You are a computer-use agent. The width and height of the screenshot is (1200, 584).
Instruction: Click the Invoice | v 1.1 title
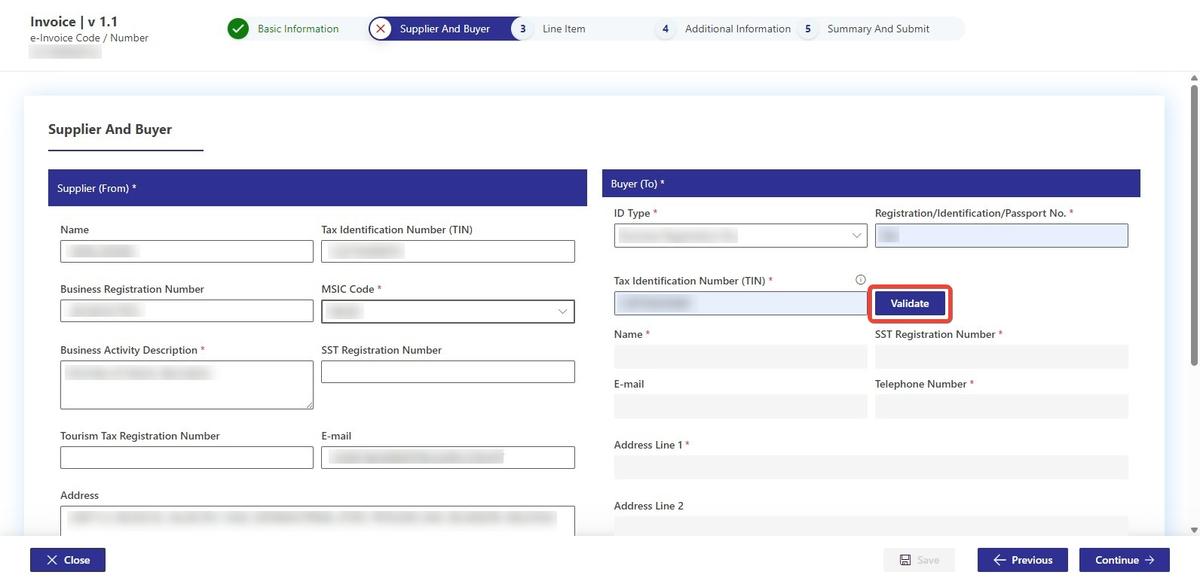74,21
